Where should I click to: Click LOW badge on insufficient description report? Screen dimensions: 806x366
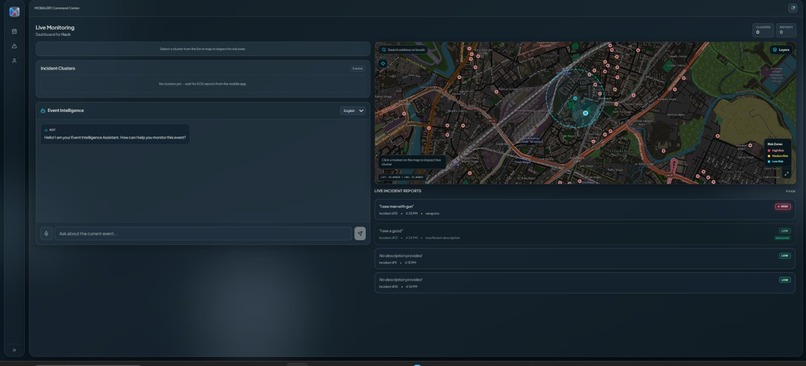point(784,231)
